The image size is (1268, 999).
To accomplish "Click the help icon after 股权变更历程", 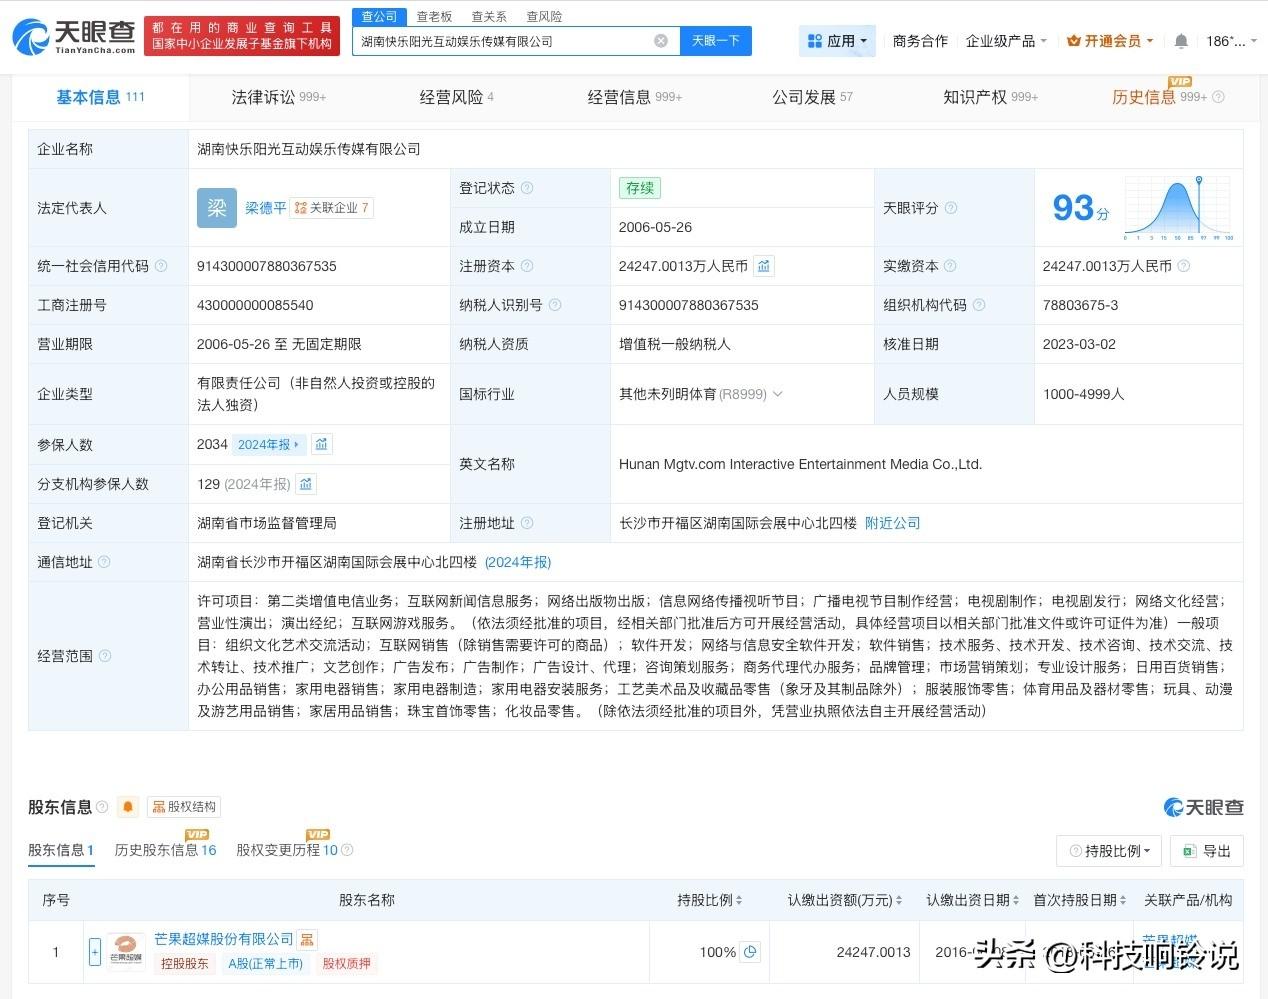I will [x=347, y=850].
